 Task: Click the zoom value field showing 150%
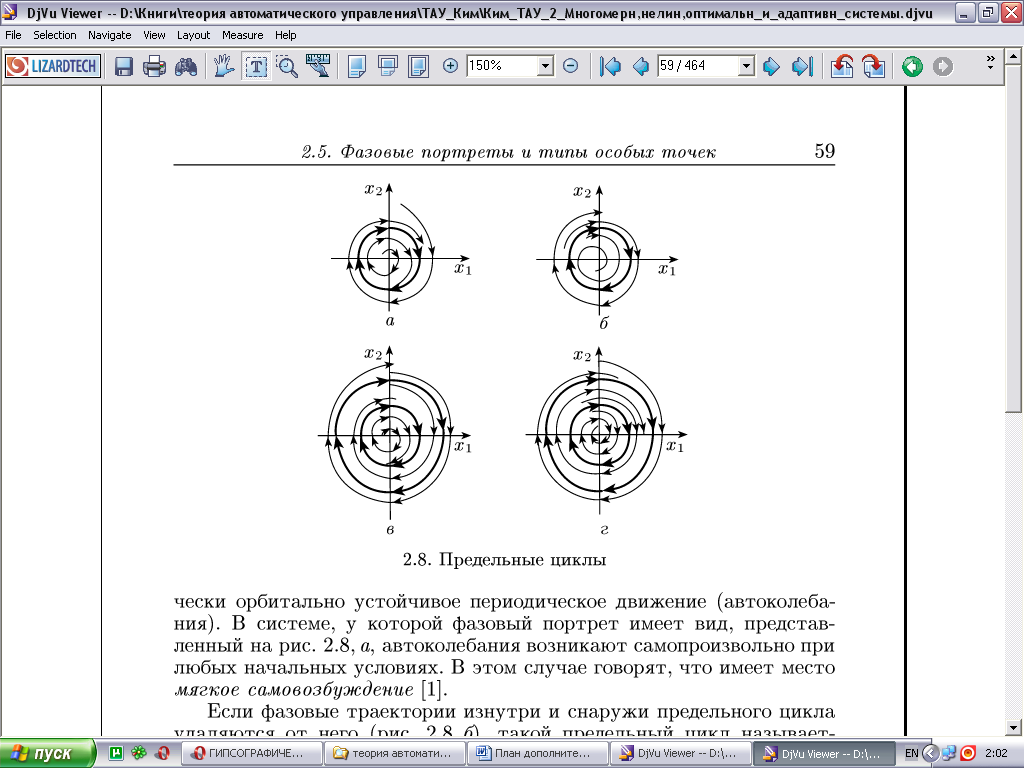[502, 65]
